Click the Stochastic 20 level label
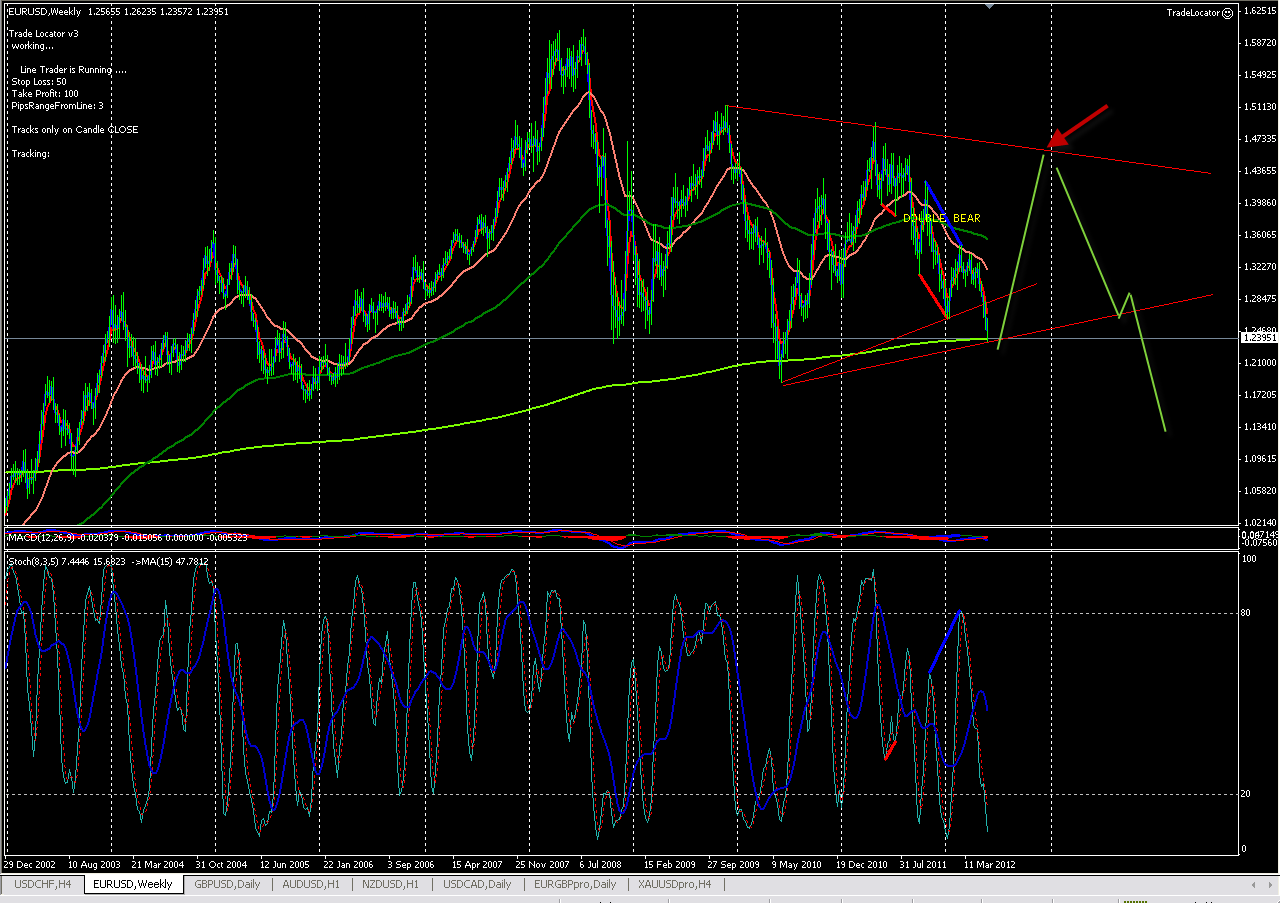This screenshot has width=1280, height=903. pos(1246,794)
